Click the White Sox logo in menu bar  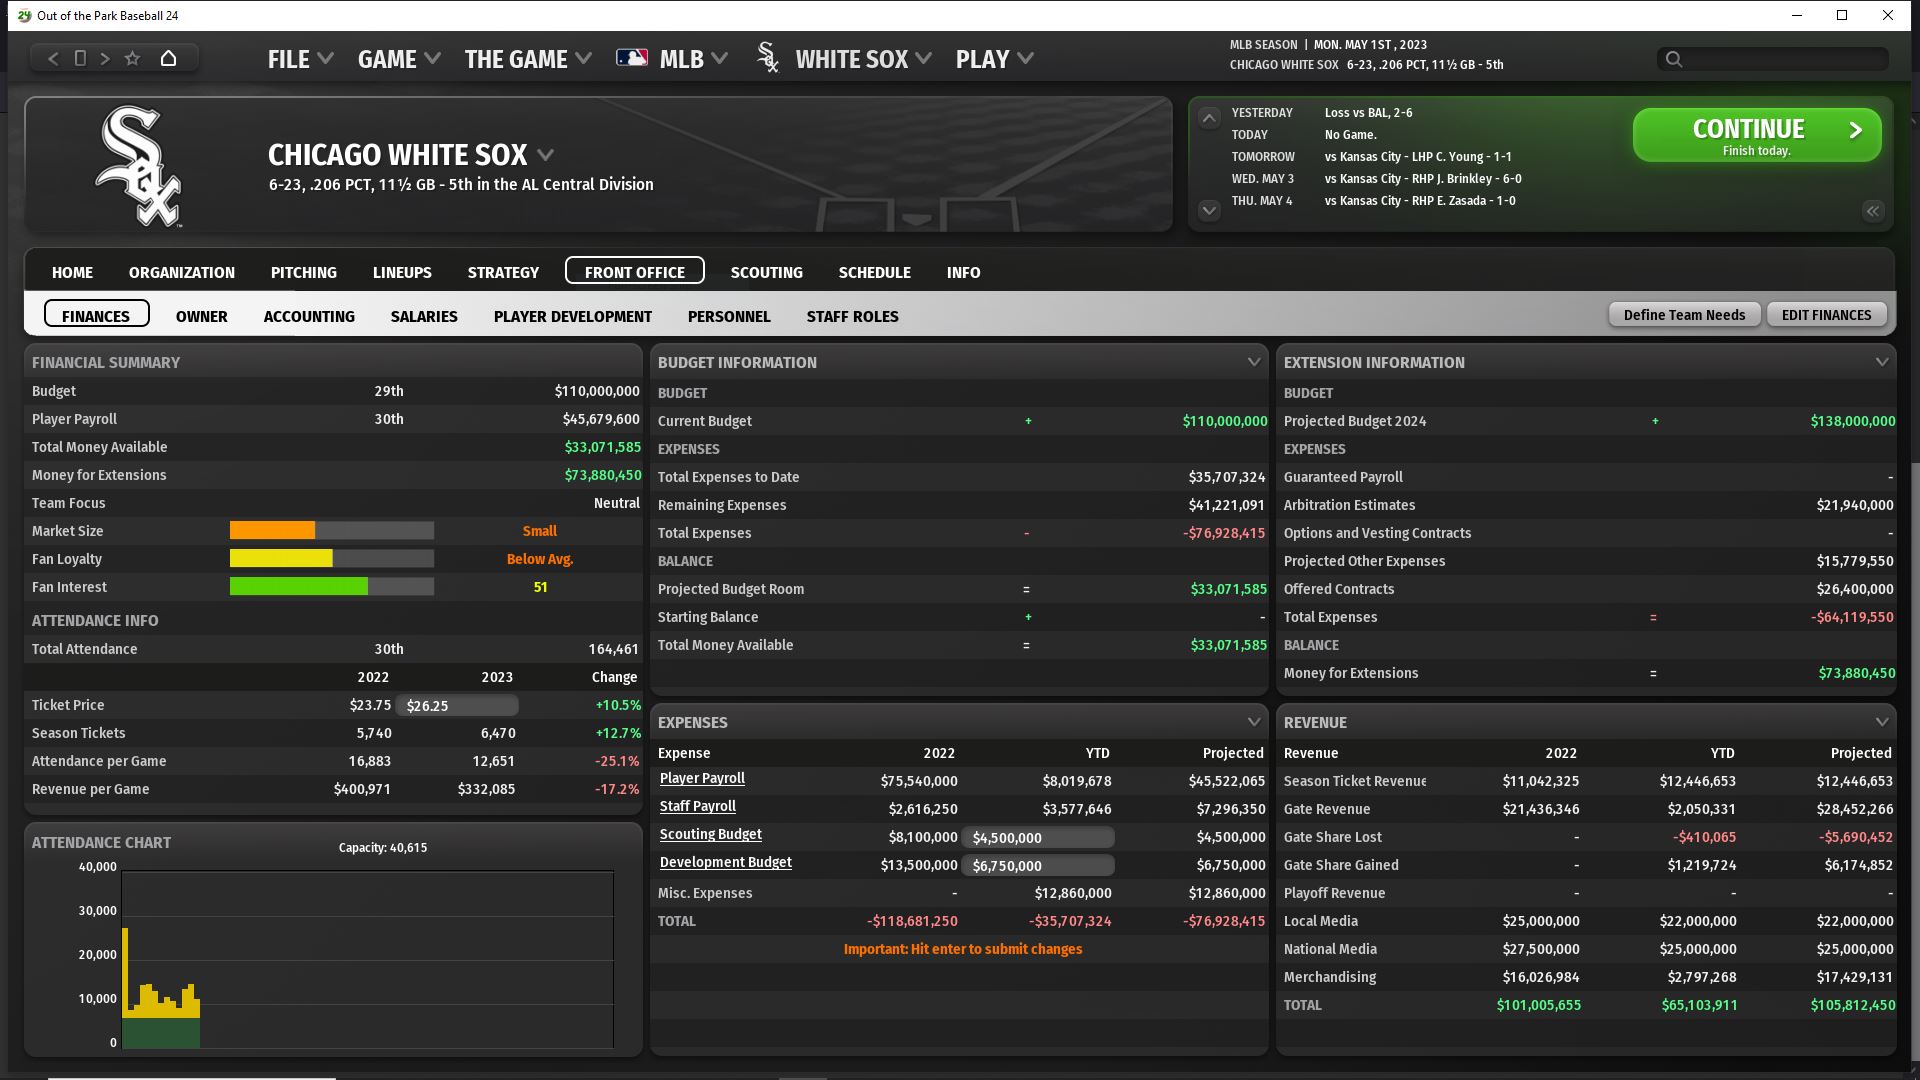[x=768, y=59]
